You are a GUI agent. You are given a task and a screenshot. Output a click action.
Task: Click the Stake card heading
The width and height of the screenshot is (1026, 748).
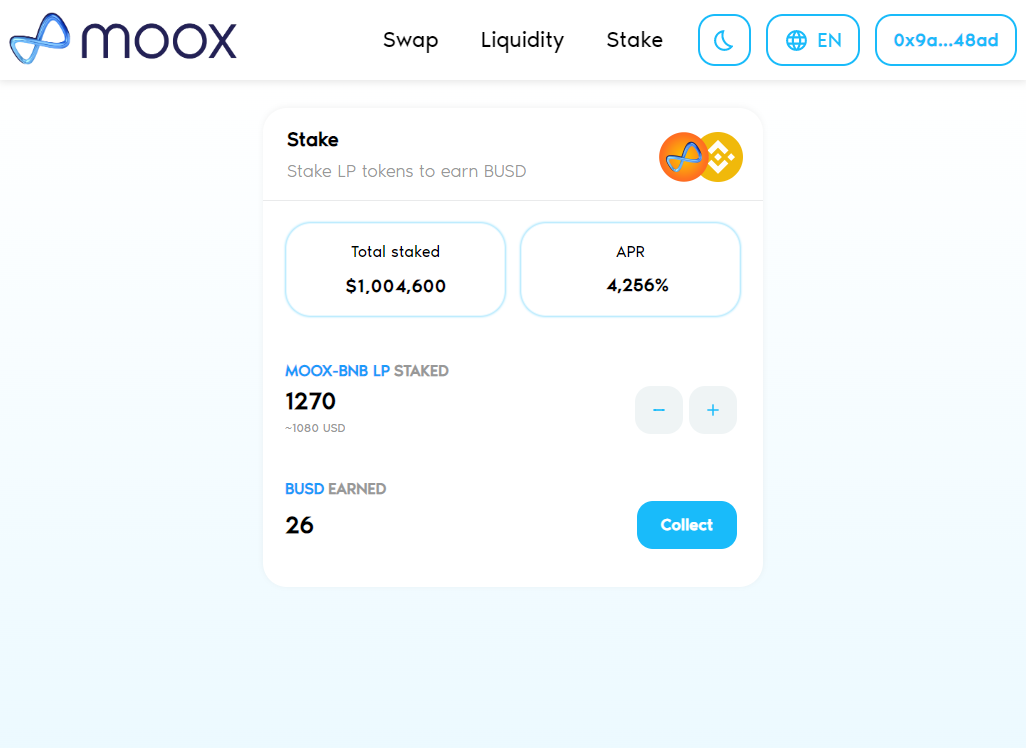click(313, 139)
